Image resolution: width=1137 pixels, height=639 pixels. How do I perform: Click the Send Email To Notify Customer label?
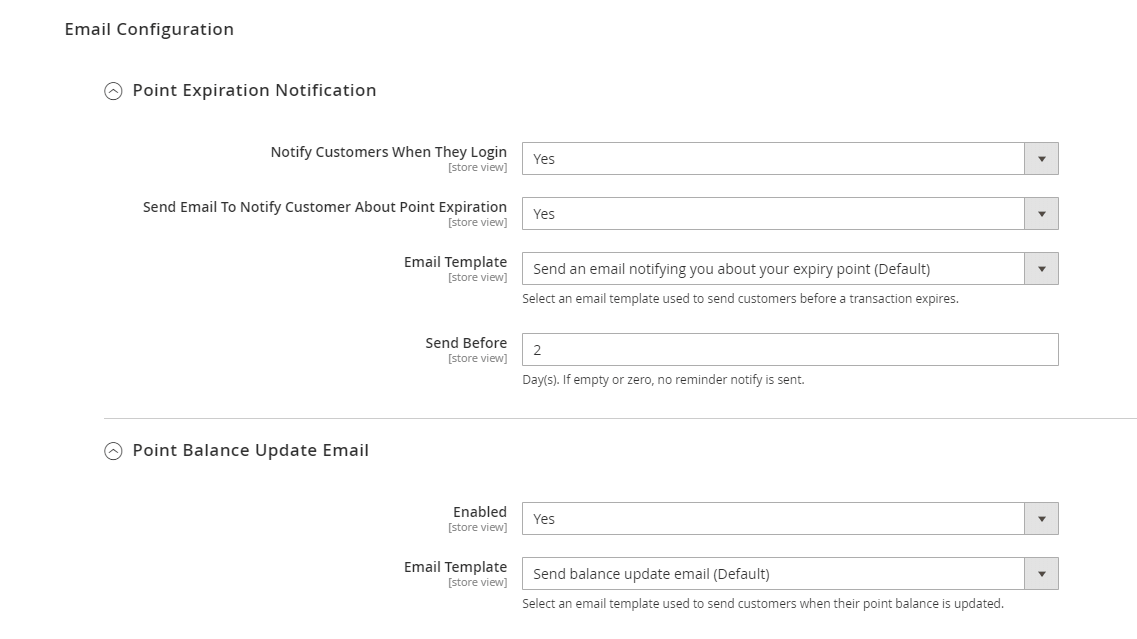(x=324, y=207)
